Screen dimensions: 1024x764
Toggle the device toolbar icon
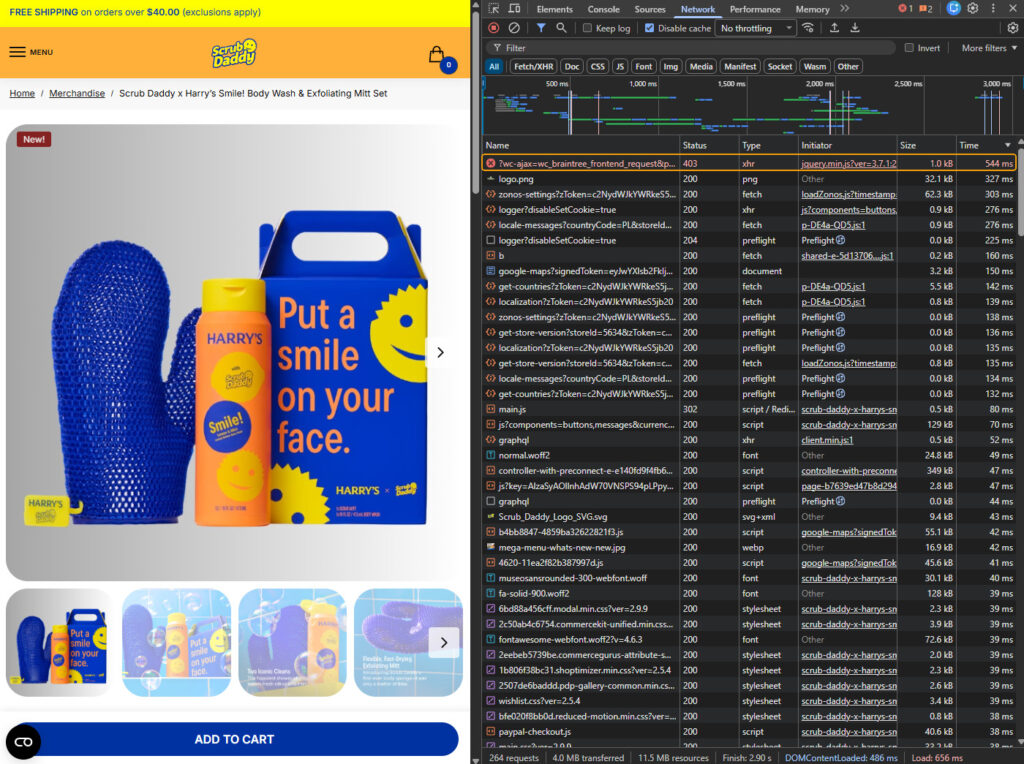(515, 8)
